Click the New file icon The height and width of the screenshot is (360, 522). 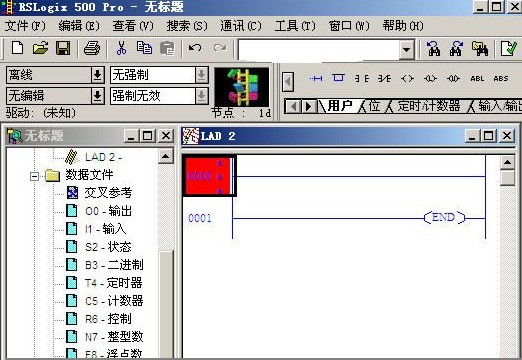point(17,49)
